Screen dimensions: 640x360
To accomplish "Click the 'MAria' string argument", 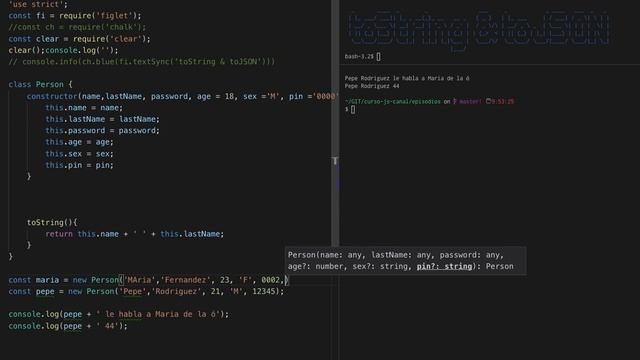I will click(140, 280).
